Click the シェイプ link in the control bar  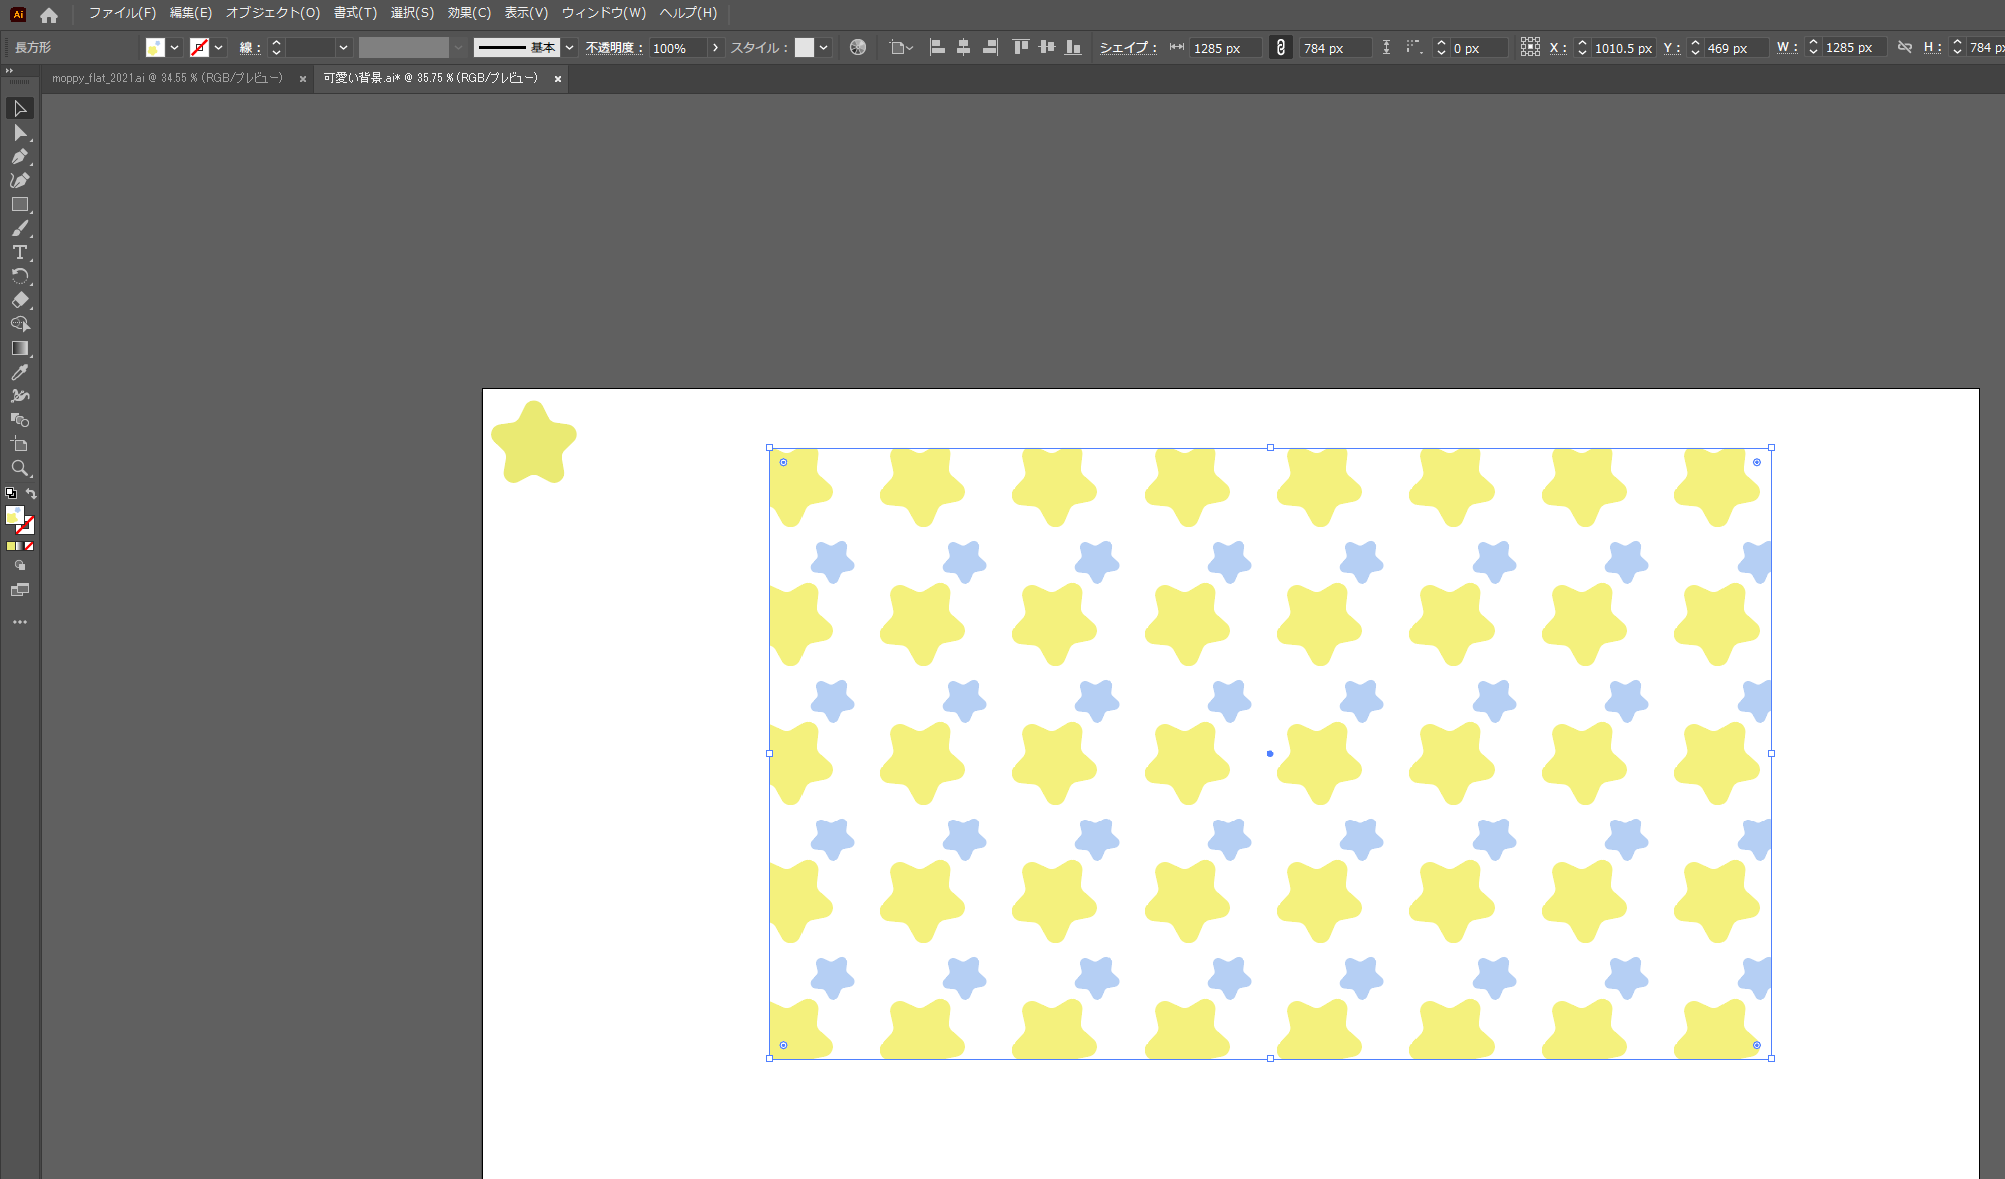[x=1127, y=47]
